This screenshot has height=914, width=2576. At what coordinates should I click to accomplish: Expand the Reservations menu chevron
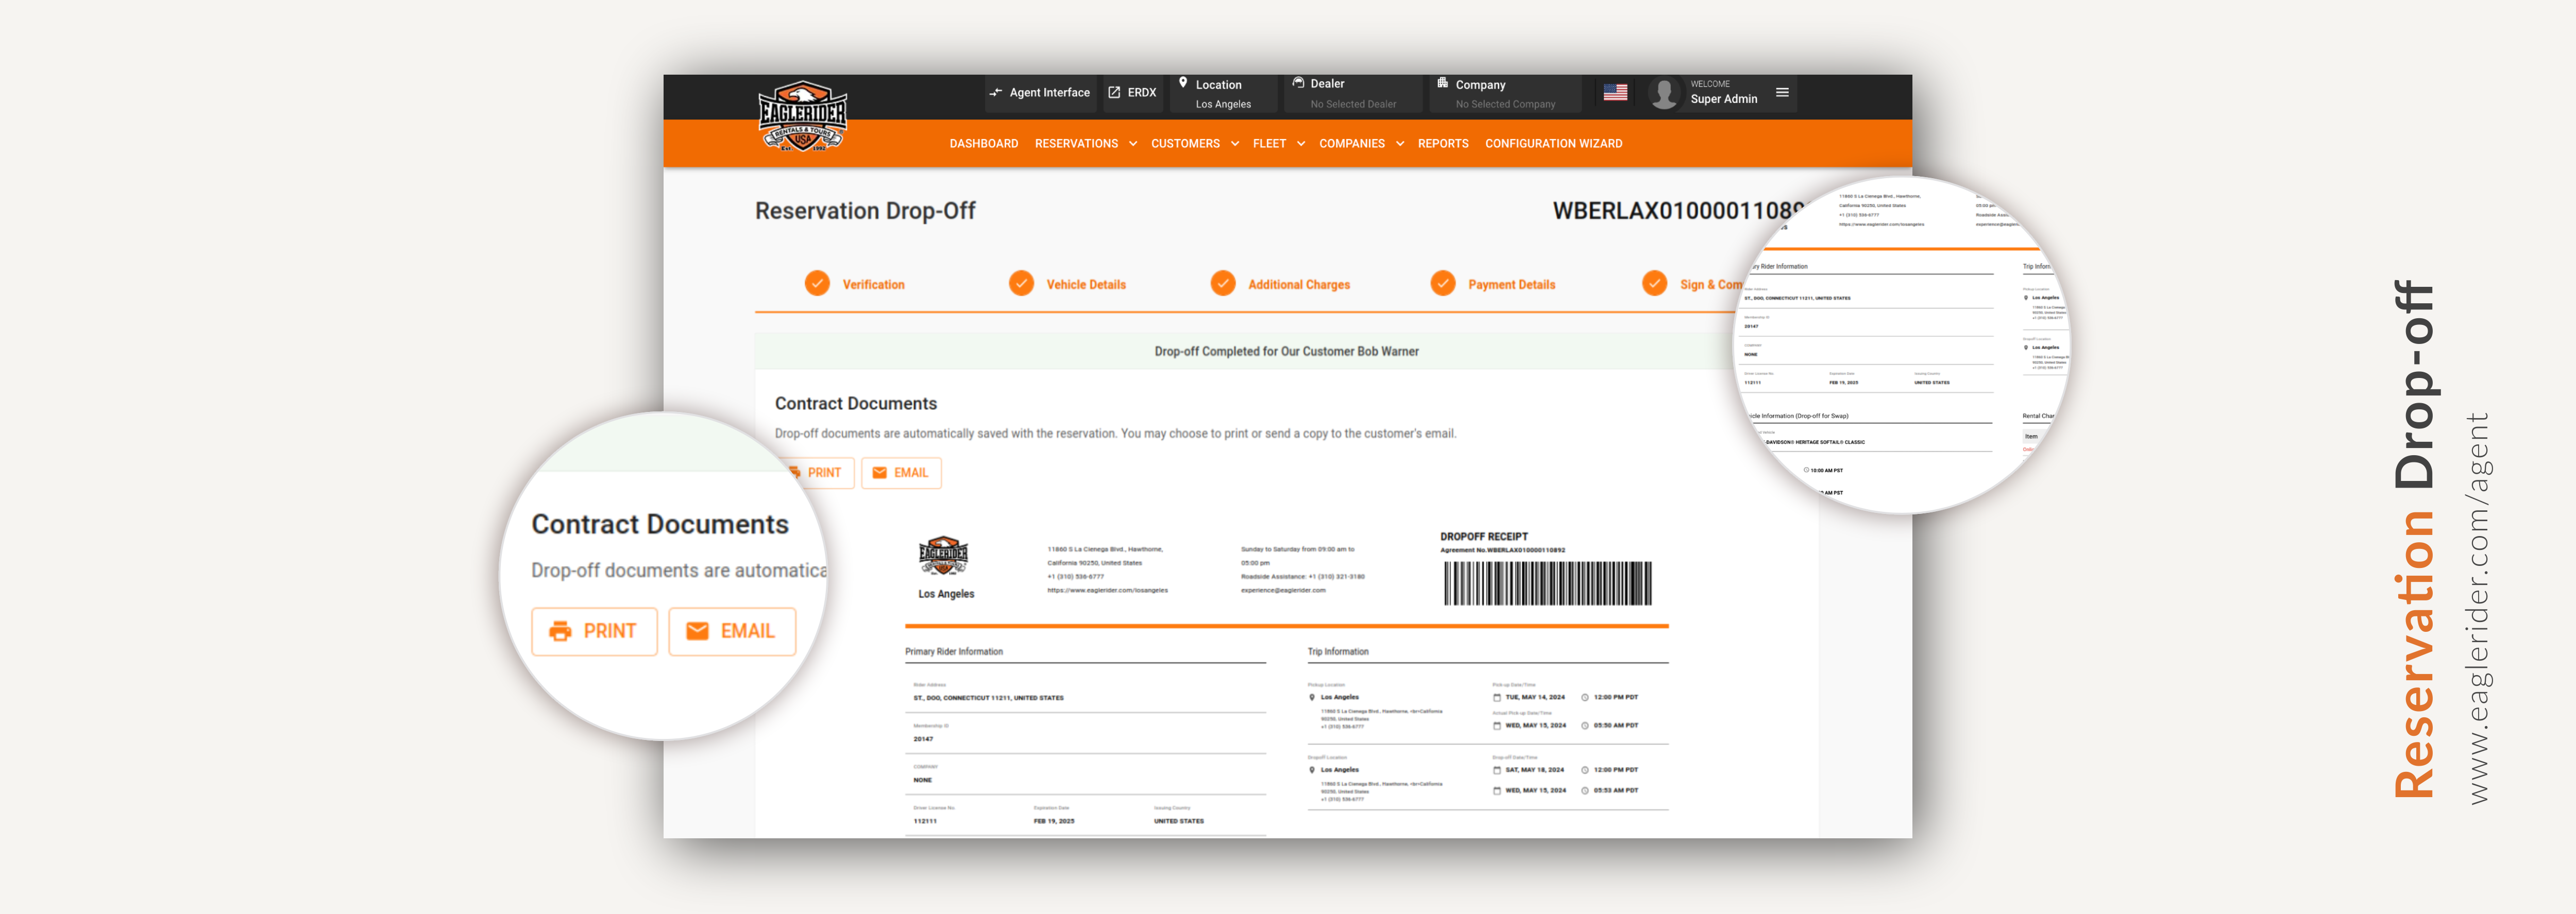pos(1133,143)
